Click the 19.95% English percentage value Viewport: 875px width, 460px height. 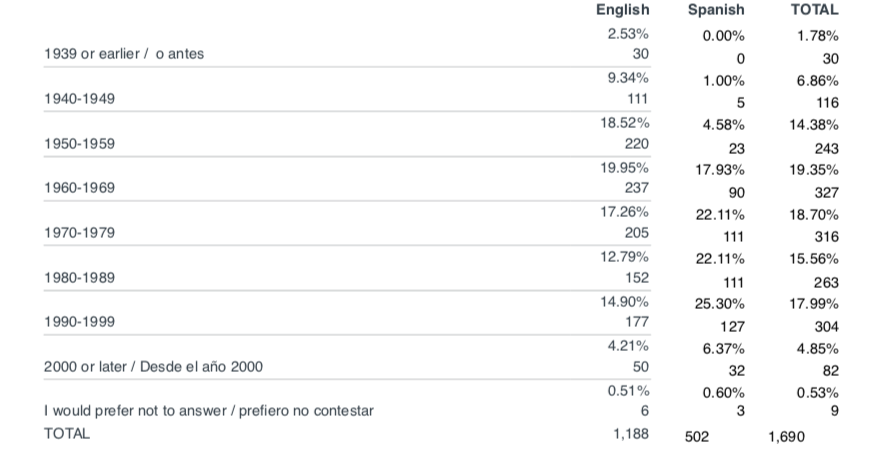click(x=624, y=167)
